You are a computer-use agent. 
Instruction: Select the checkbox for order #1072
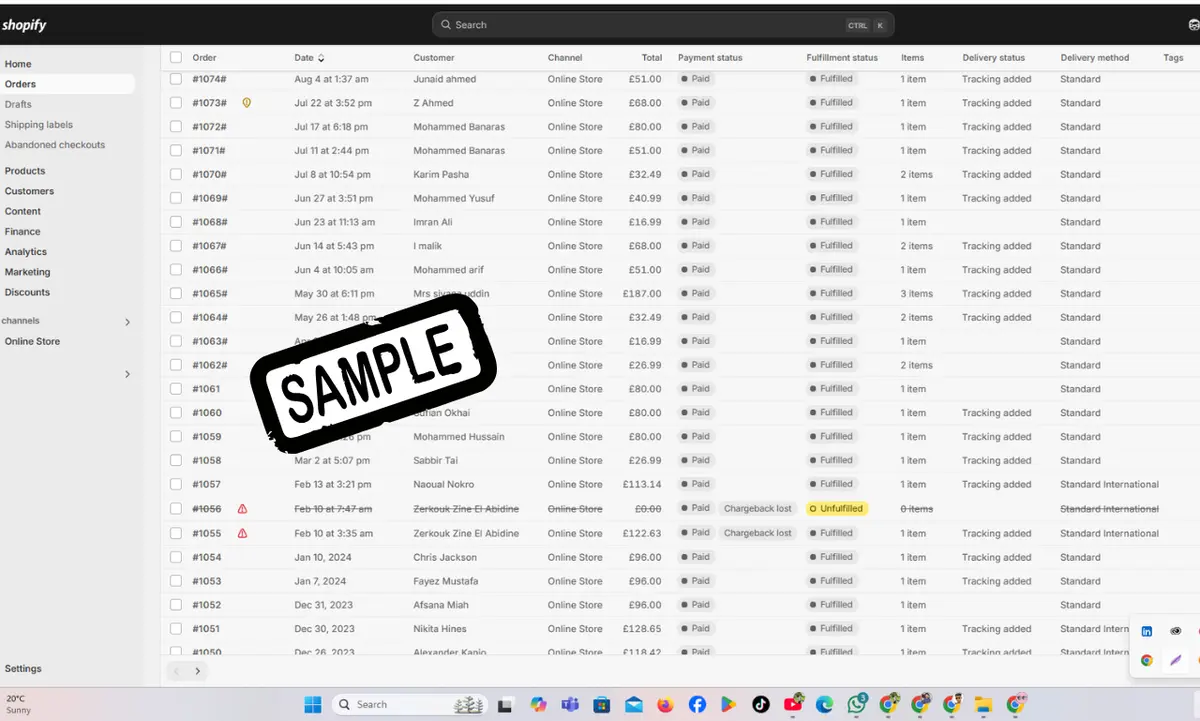[x=176, y=127]
